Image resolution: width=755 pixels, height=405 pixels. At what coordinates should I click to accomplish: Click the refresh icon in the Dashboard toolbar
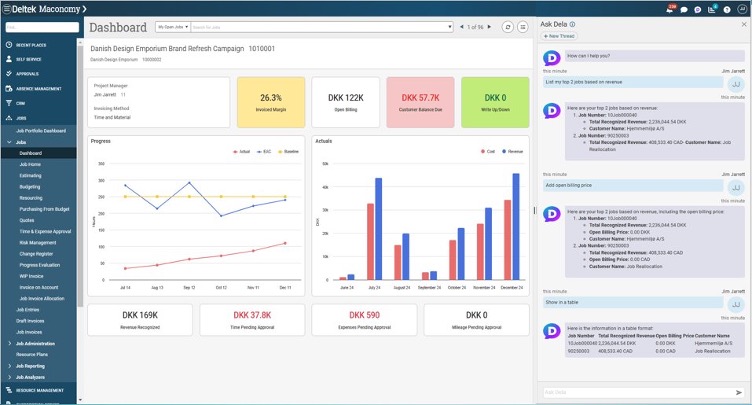(x=508, y=27)
